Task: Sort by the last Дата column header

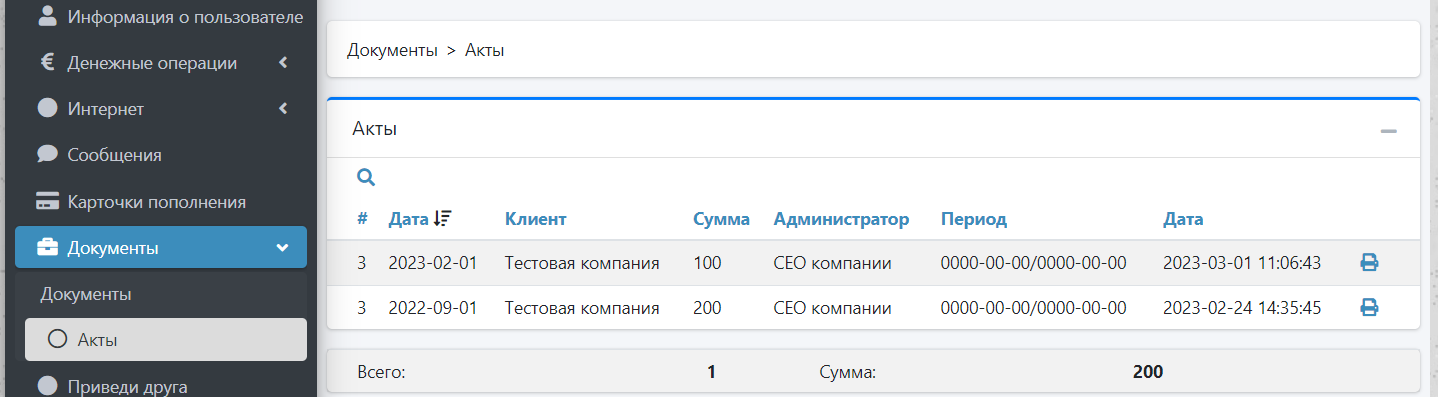Action: pyautogui.click(x=1183, y=218)
